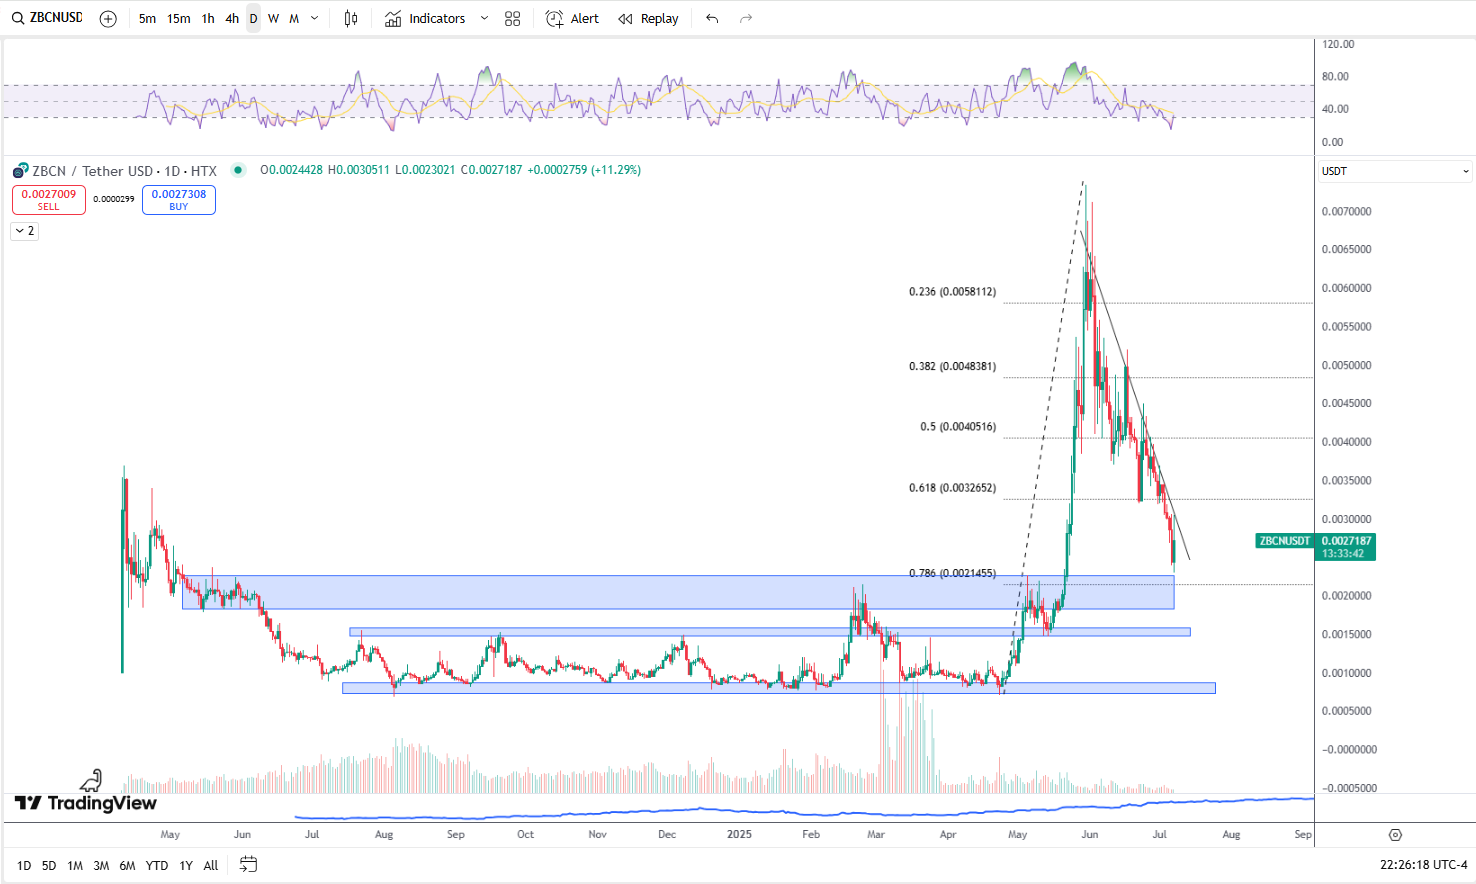Set date range to YTD

(x=157, y=866)
